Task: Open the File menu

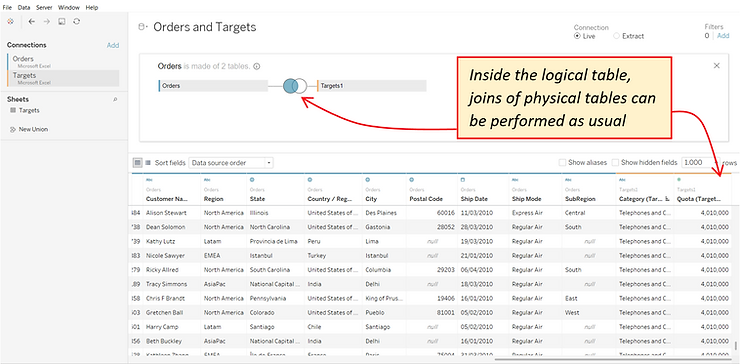Action: point(7,8)
